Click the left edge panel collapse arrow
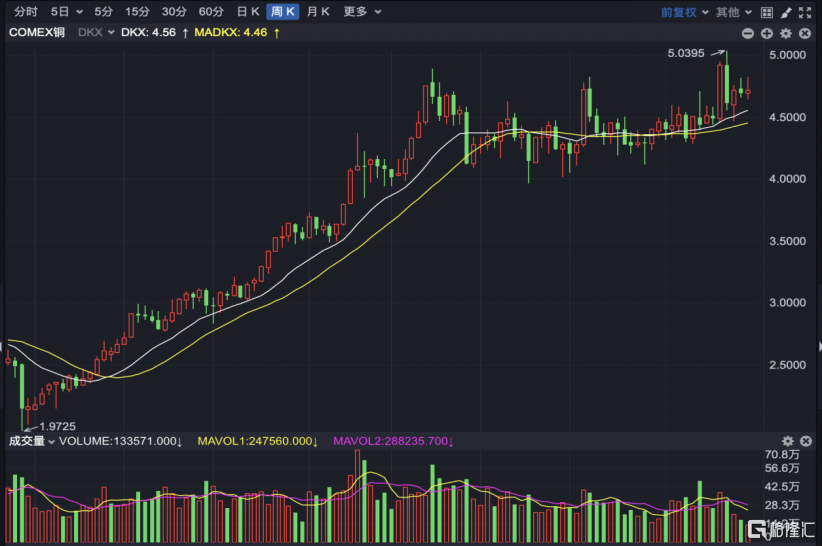Viewport: 822px width, 546px height. (2, 346)
